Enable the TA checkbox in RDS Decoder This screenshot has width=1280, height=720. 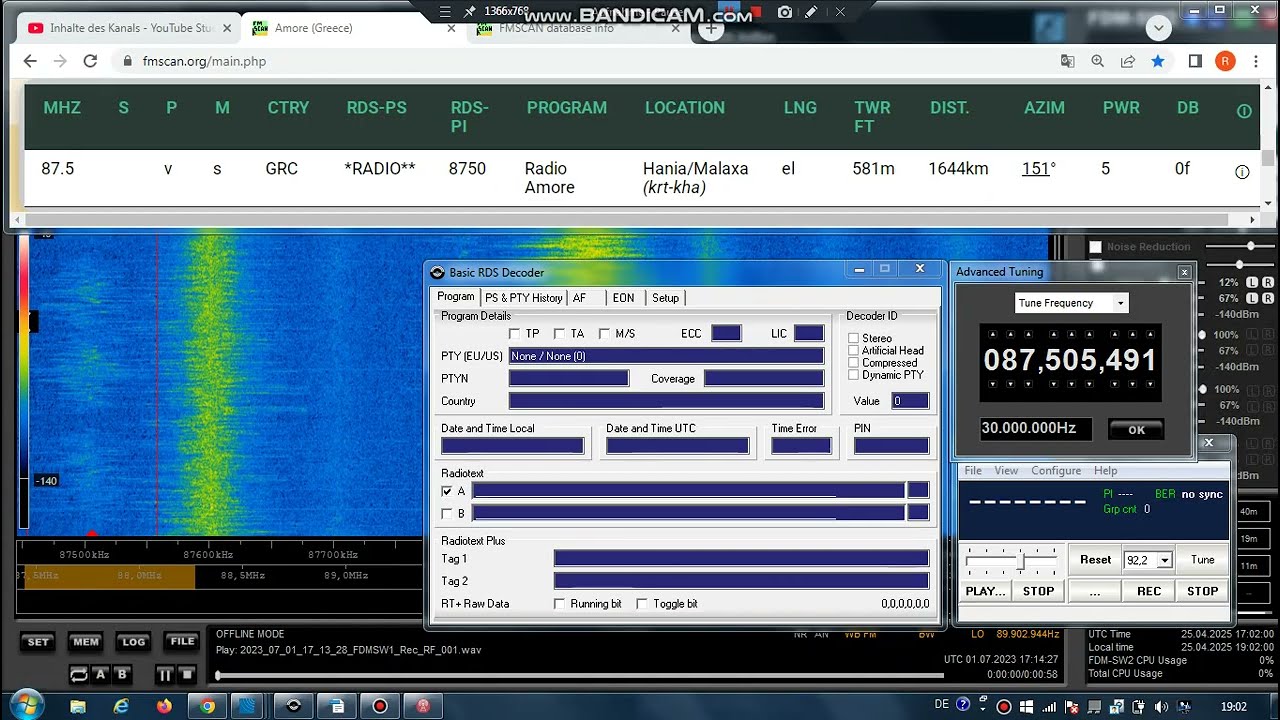coord(559,334)
